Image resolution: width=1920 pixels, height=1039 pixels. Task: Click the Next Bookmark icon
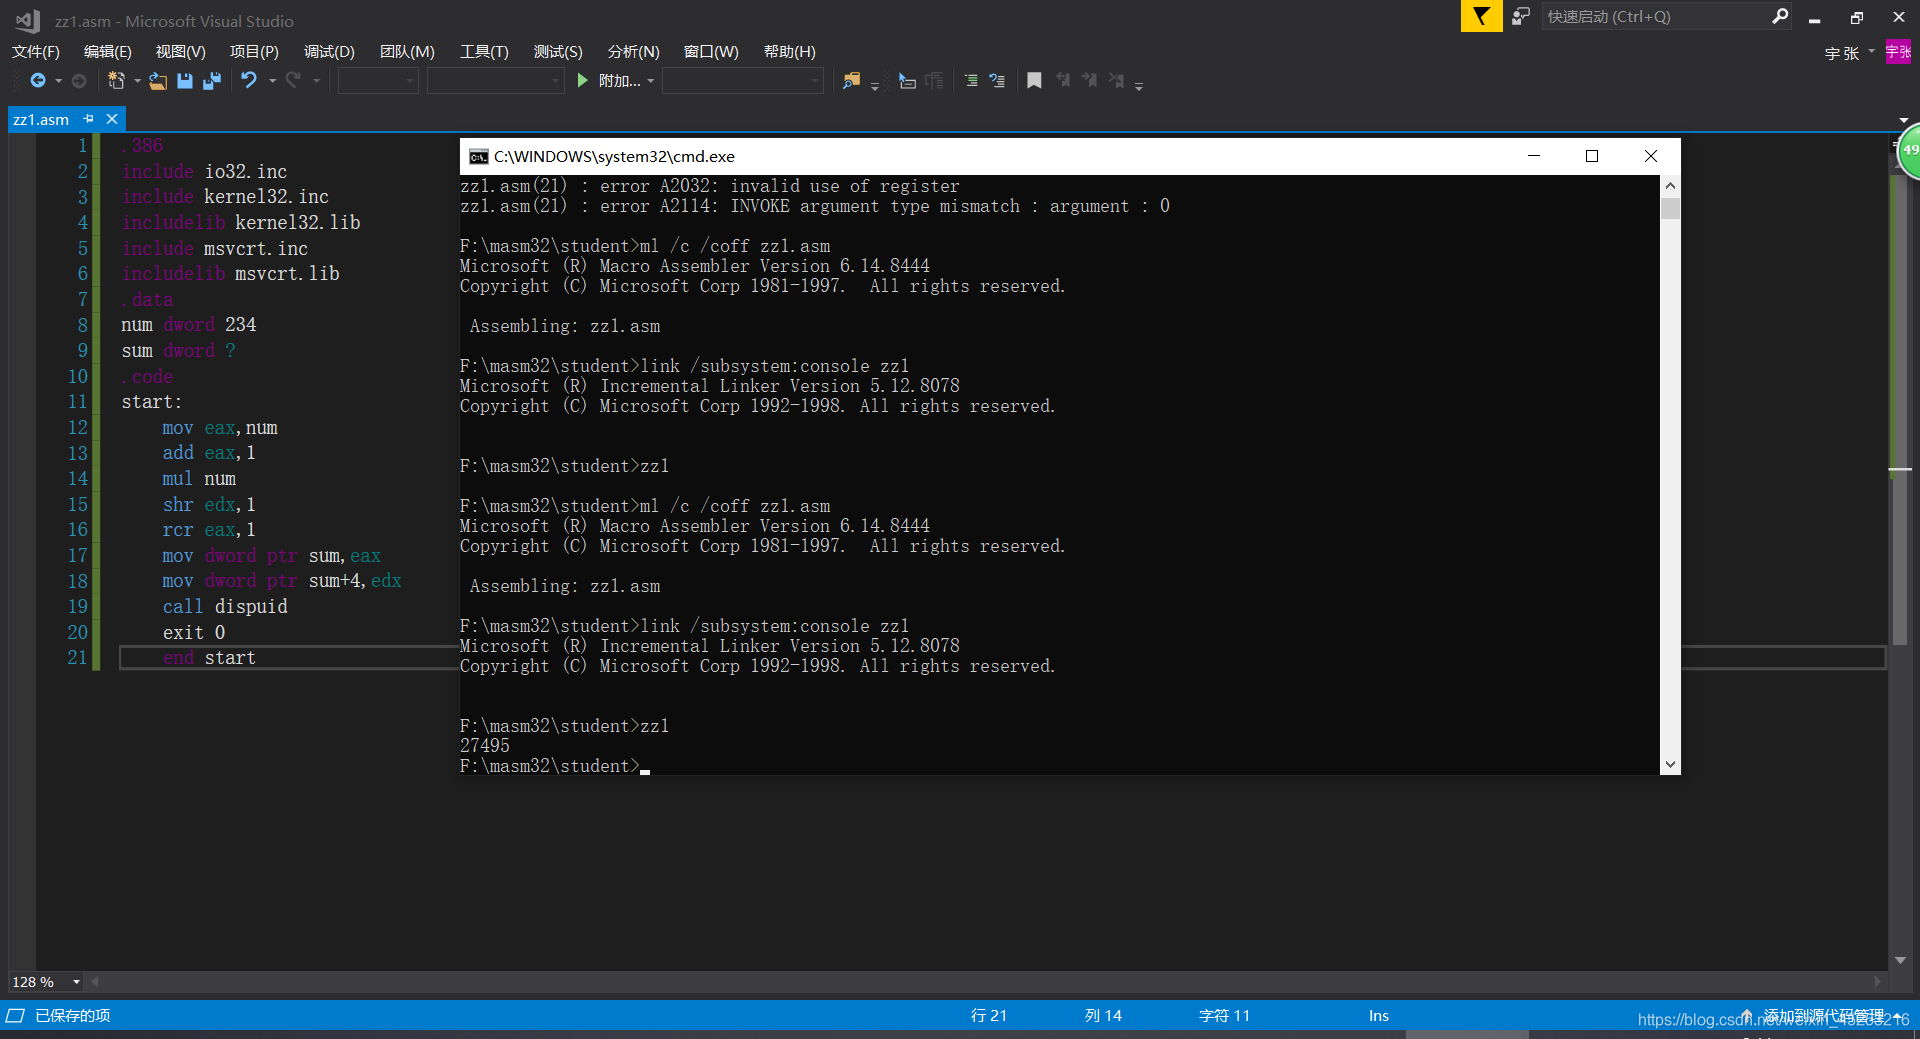[x=1089, y=81]
